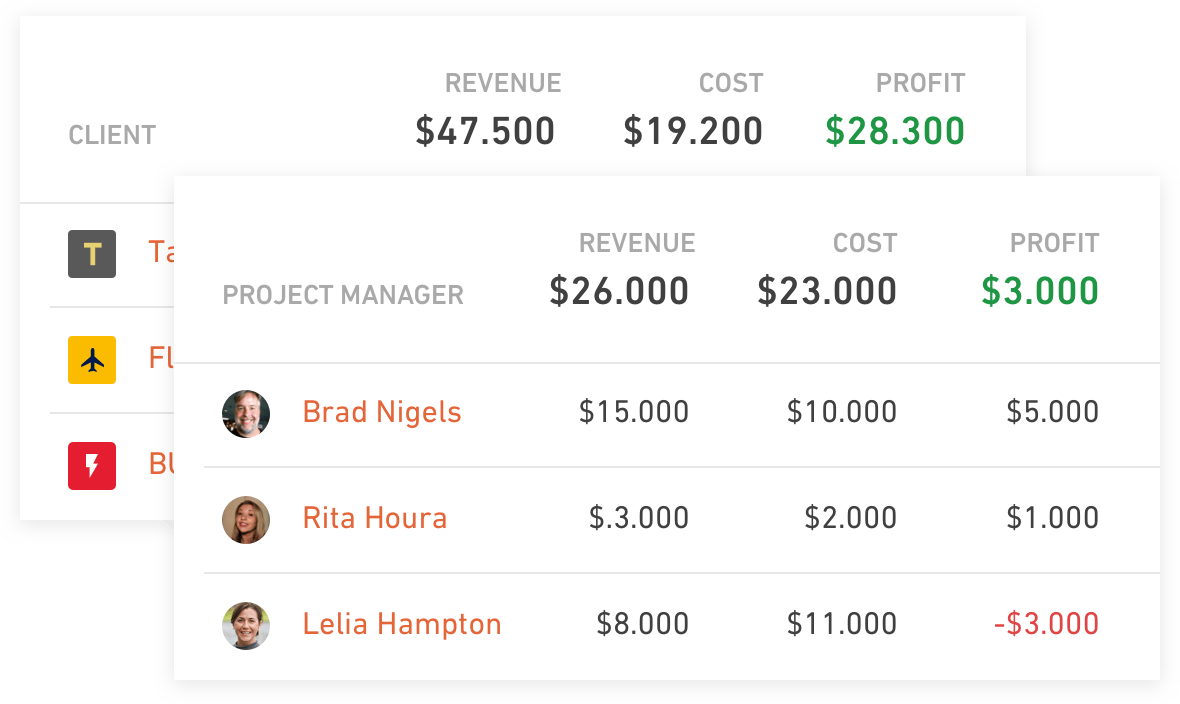Click the PROJECT MANAGER column header
Image resolution: width=1180 pixels, height=704 pixels.
(343, 295)
